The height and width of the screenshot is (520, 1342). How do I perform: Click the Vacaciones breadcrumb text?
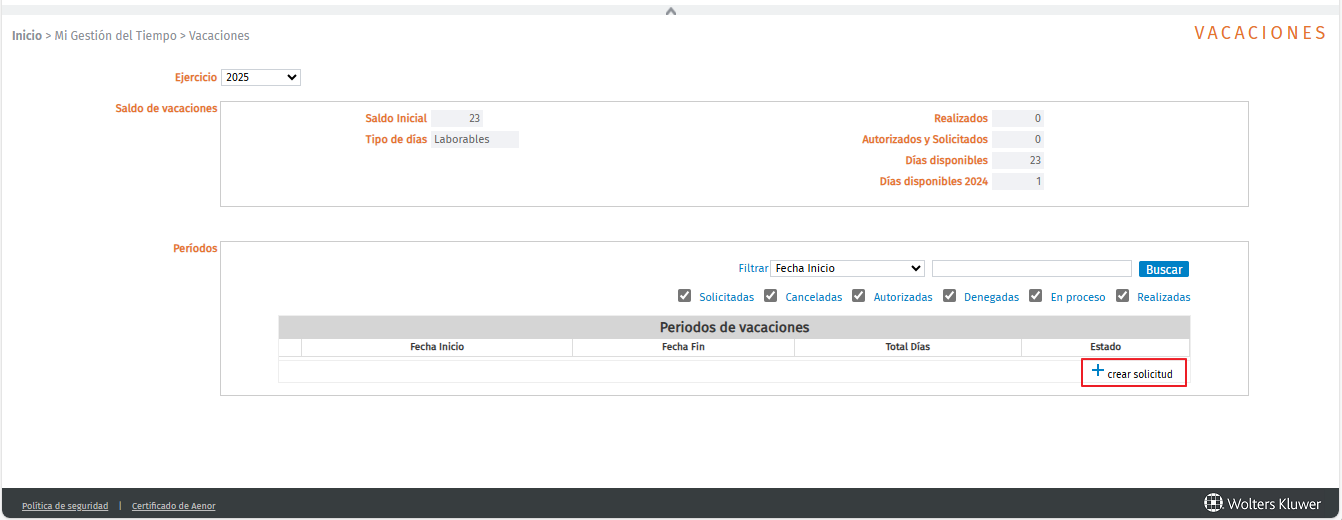(219, 35)
